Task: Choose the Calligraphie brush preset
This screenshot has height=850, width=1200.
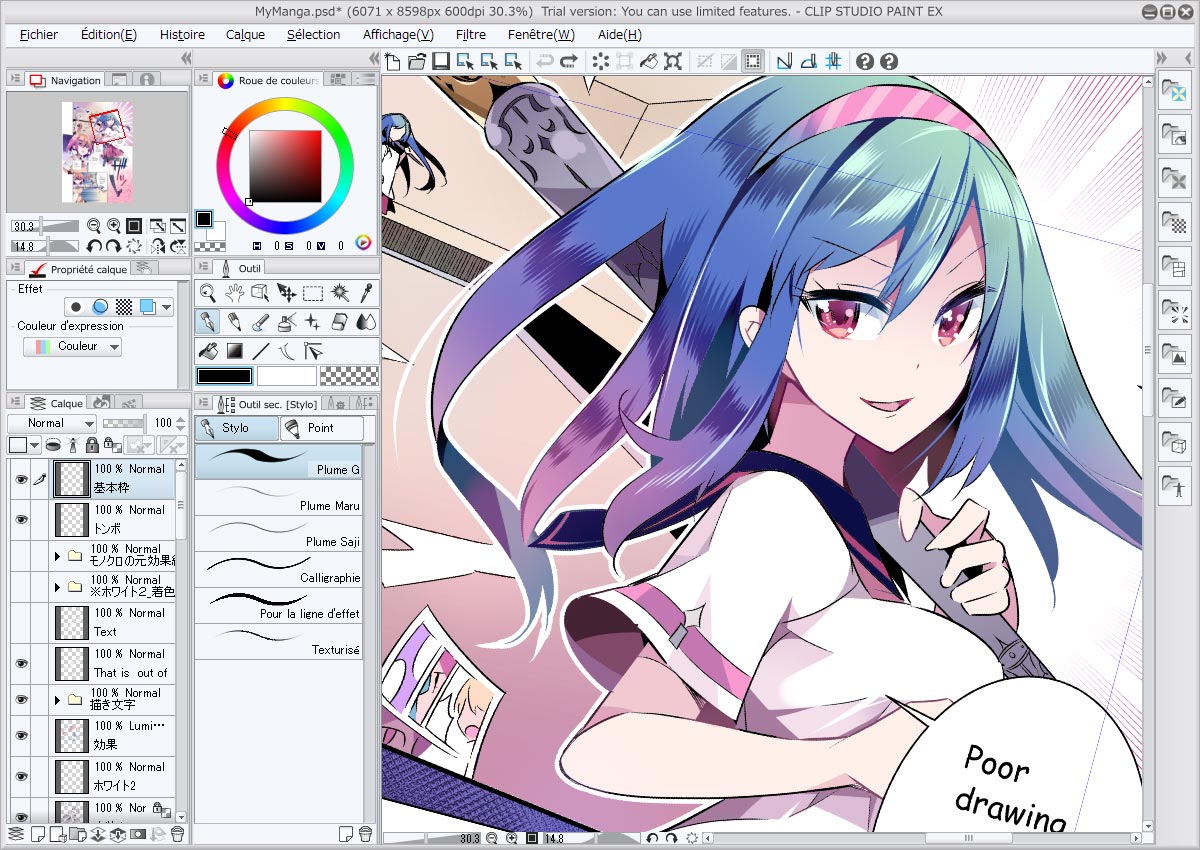Action: (278, 569)
